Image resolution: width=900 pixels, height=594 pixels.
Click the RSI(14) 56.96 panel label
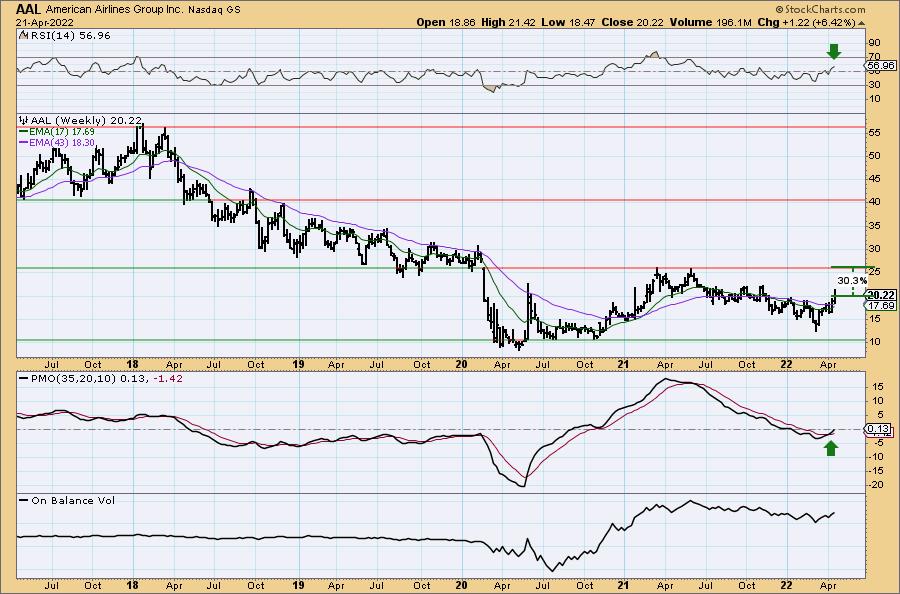click(69, 36)
